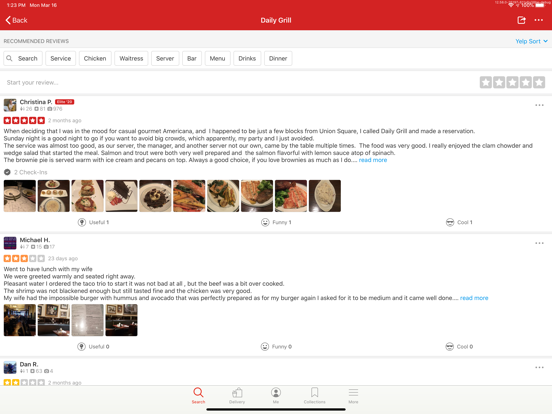
Task: Expand Michael H.'s review with read more
Action: coord(474,298)
